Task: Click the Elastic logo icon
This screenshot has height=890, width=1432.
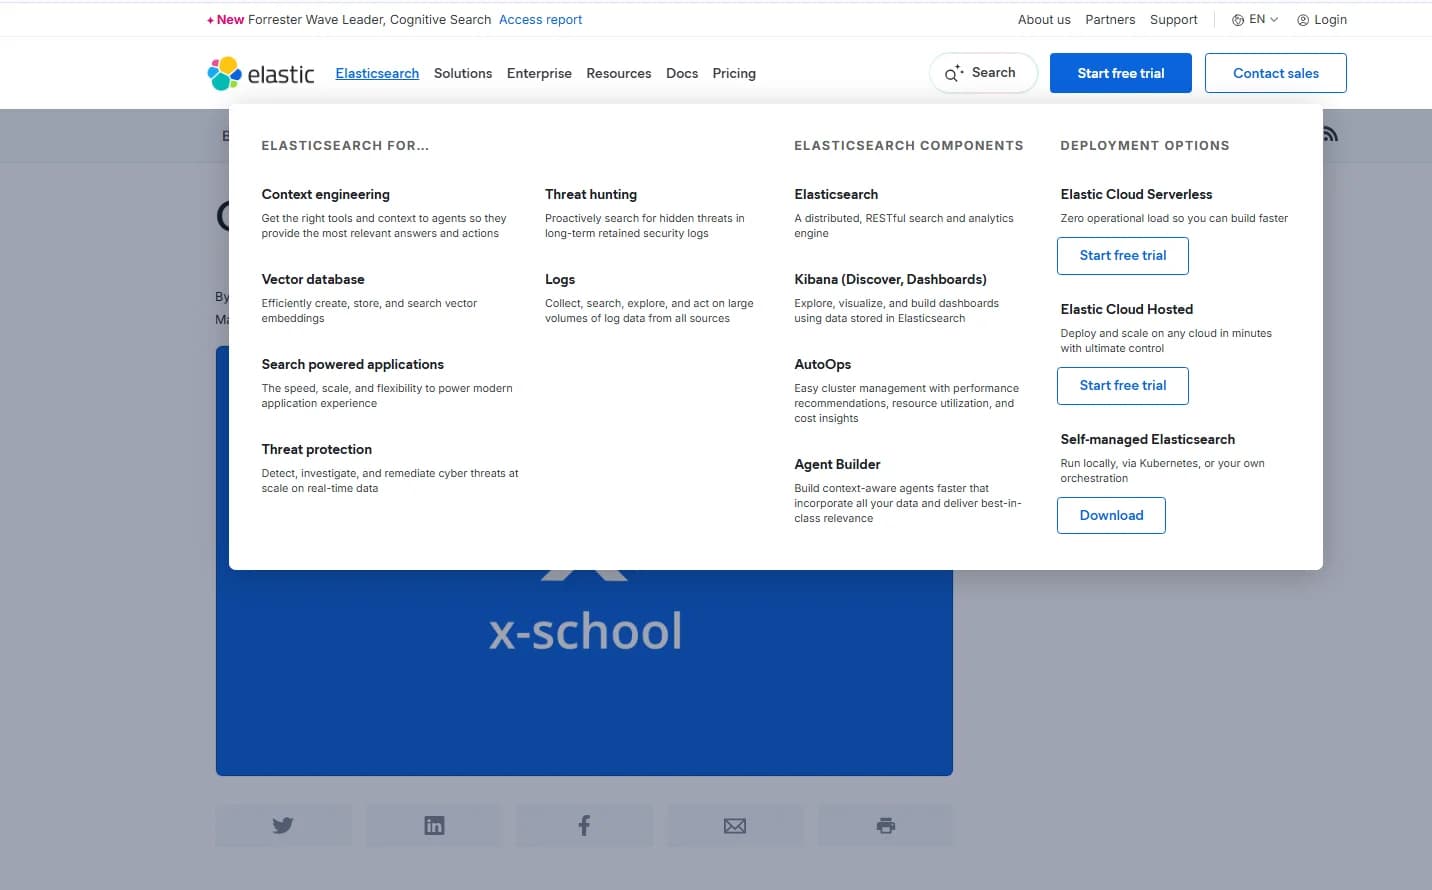Action: pos(225,73)
